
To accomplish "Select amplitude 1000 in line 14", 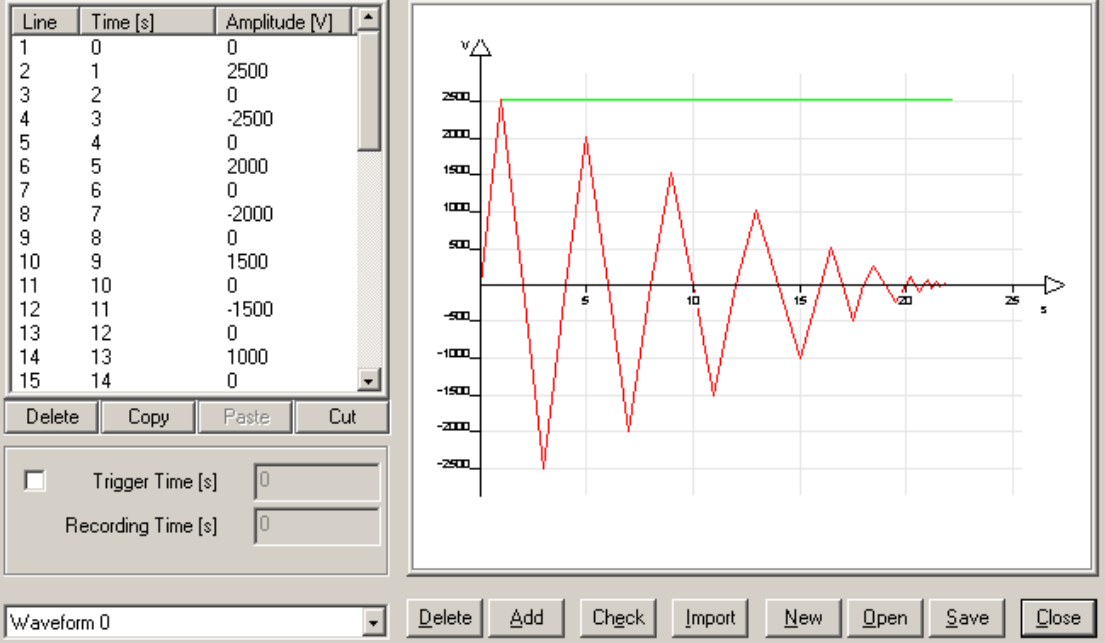I will (247, 357).
